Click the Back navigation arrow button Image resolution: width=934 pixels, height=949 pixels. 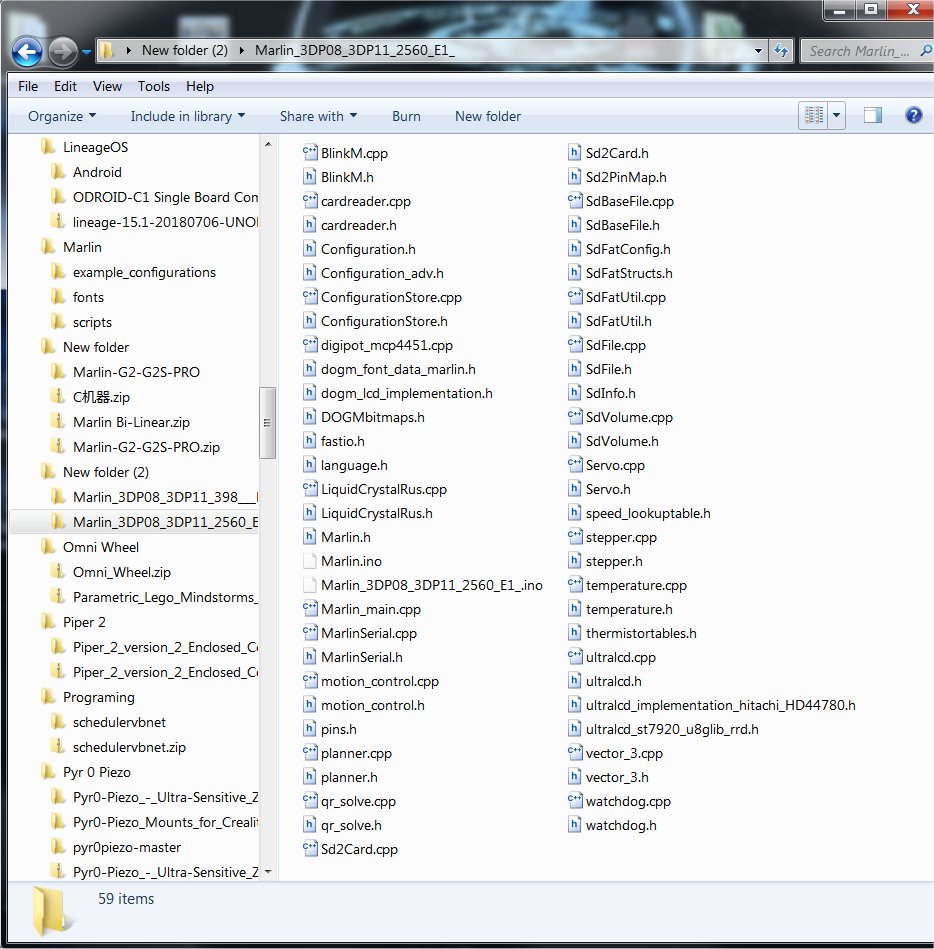[x=28, y=51]
